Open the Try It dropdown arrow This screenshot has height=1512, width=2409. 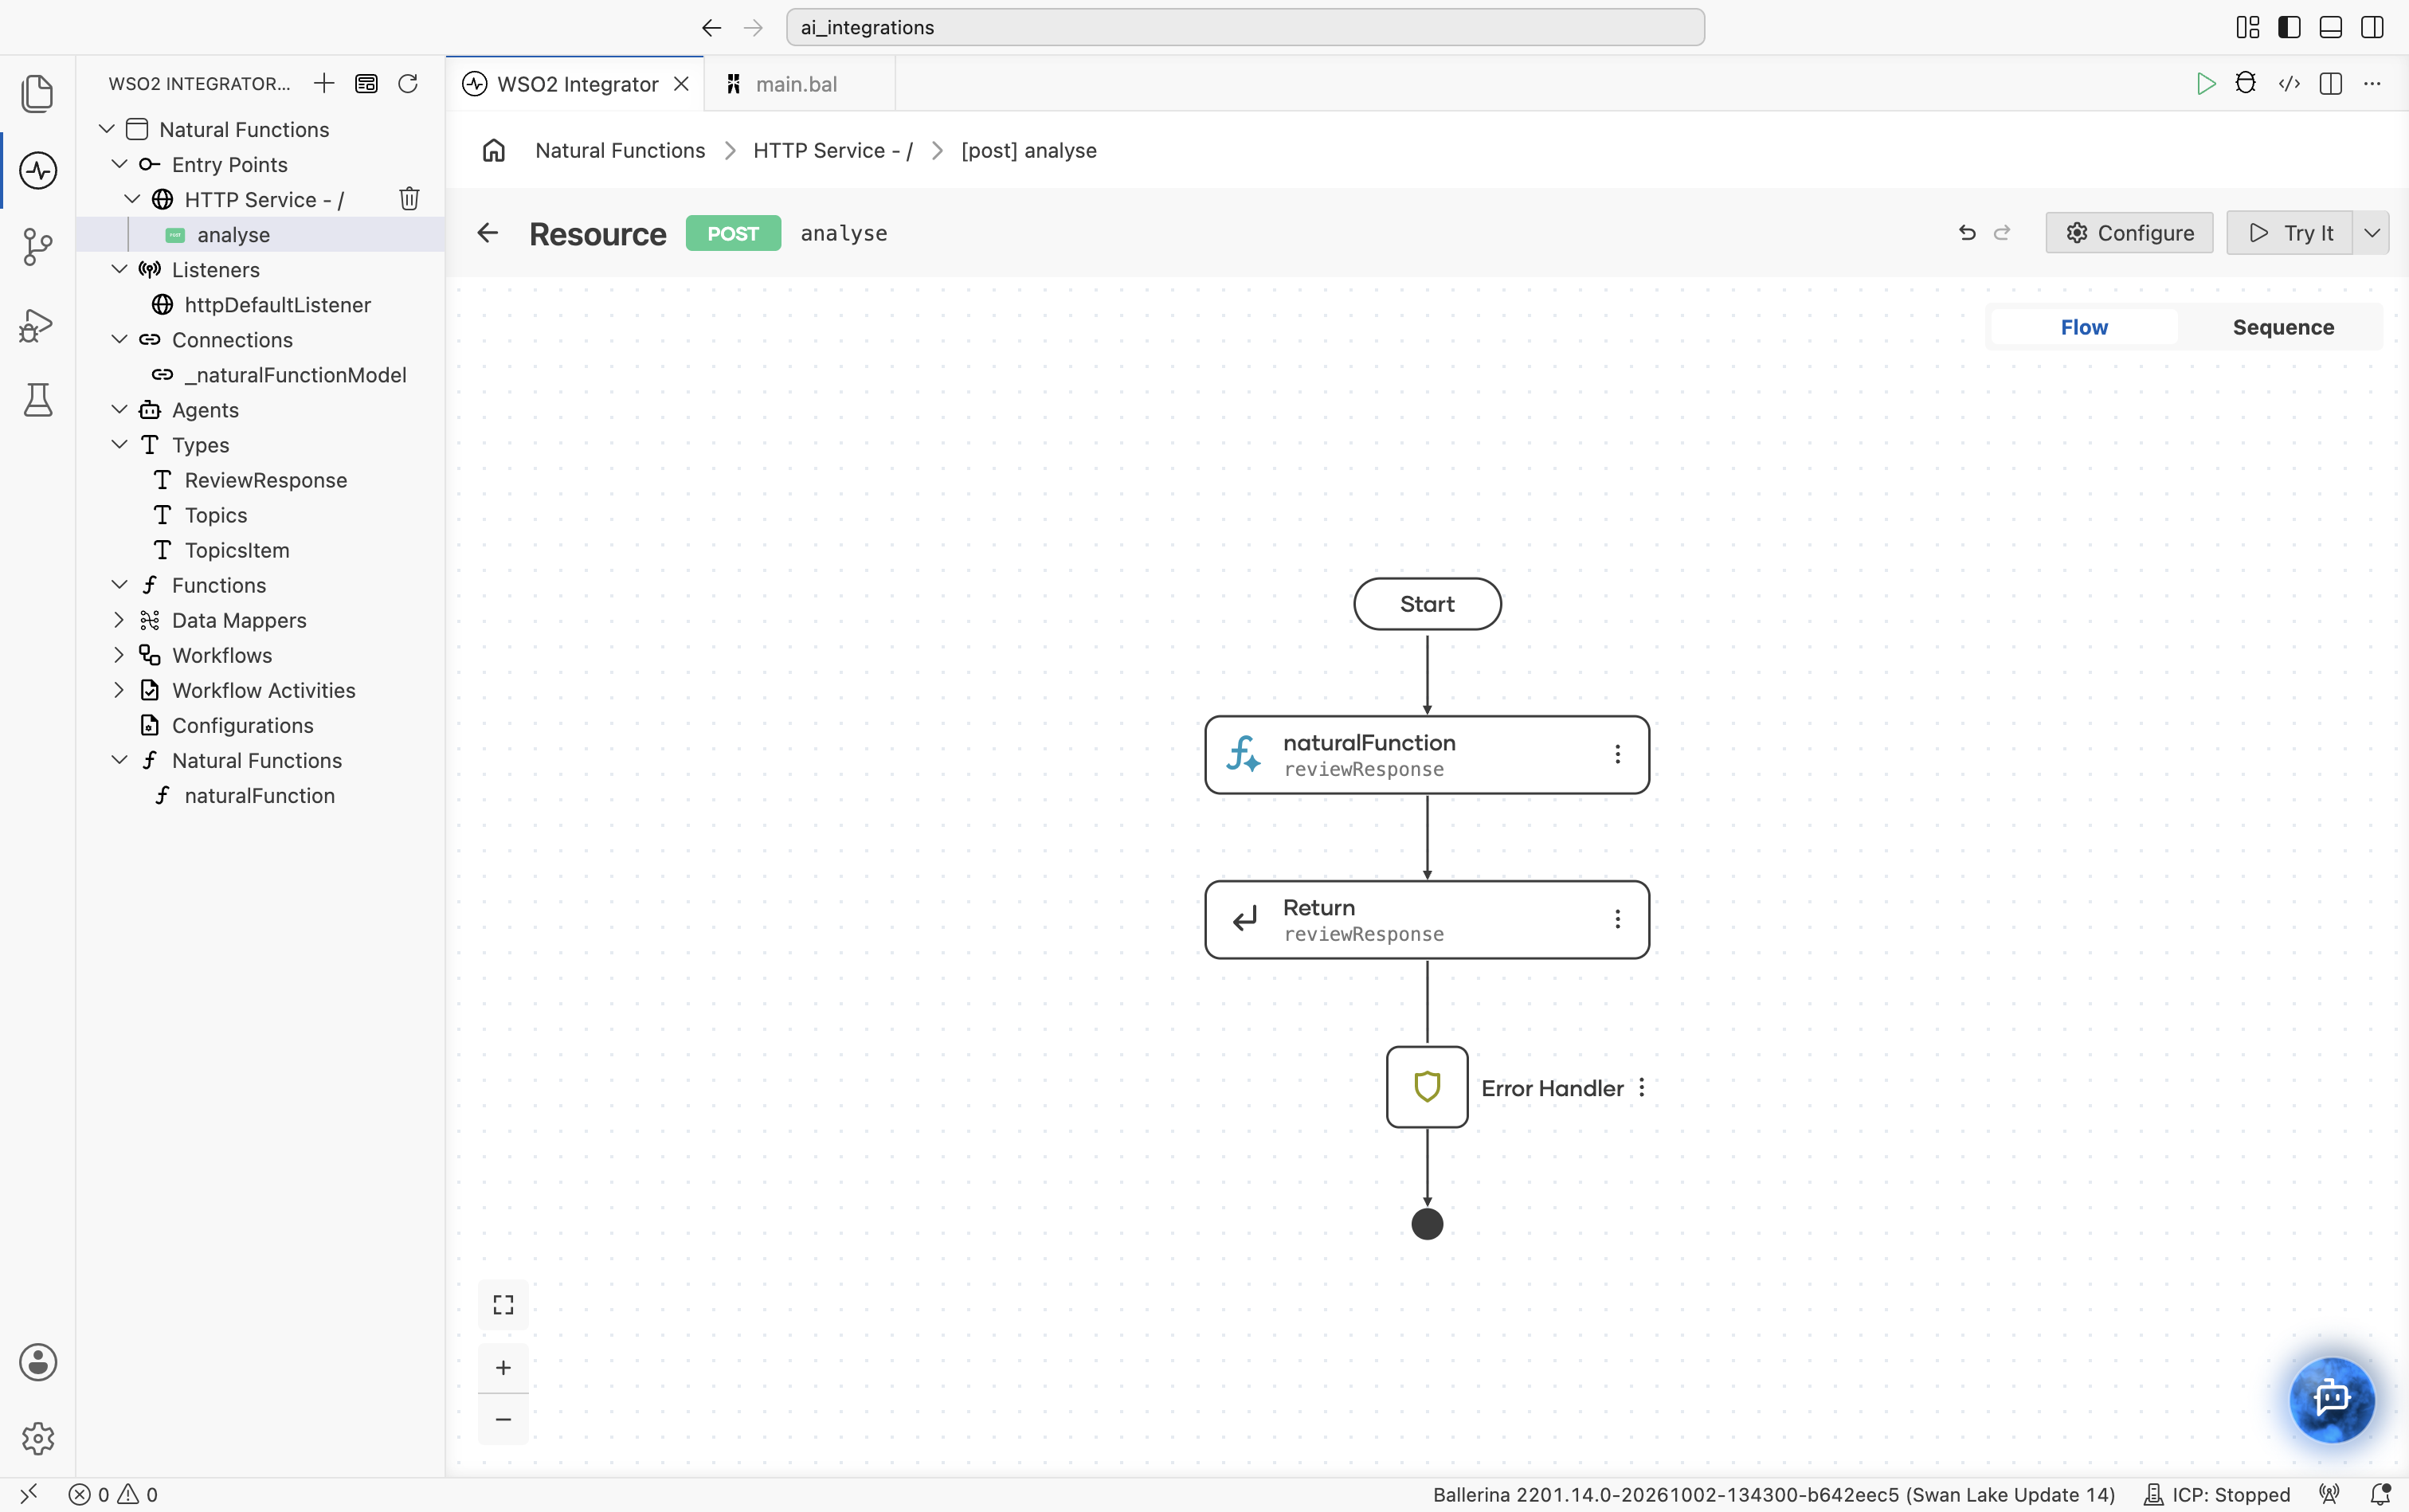2371,233
